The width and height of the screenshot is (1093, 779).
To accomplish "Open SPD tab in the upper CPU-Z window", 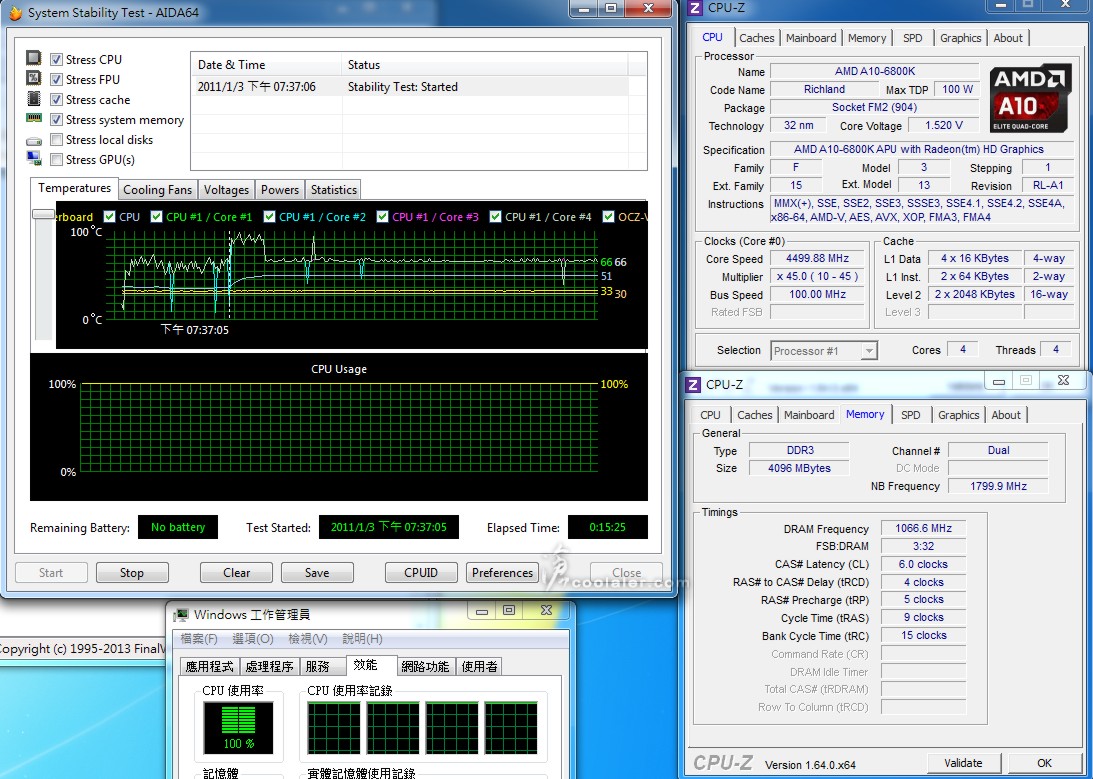I will 912,38.
